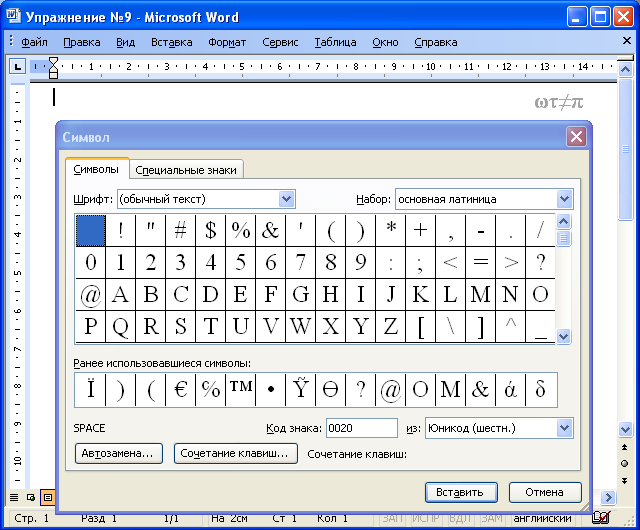The image size is (640, 530).
Task: Toggle ИСПР track changes in status bar
Action: click(425, 519)
